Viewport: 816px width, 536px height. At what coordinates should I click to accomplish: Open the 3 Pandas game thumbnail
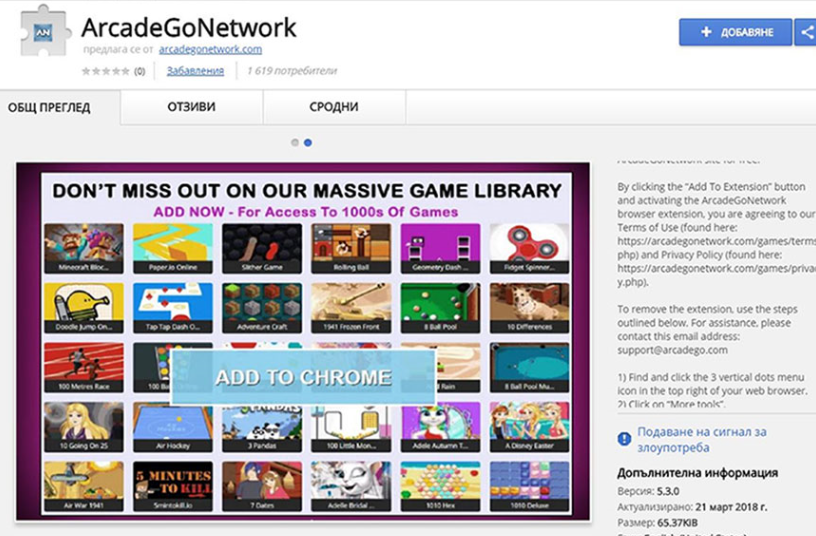262,428
